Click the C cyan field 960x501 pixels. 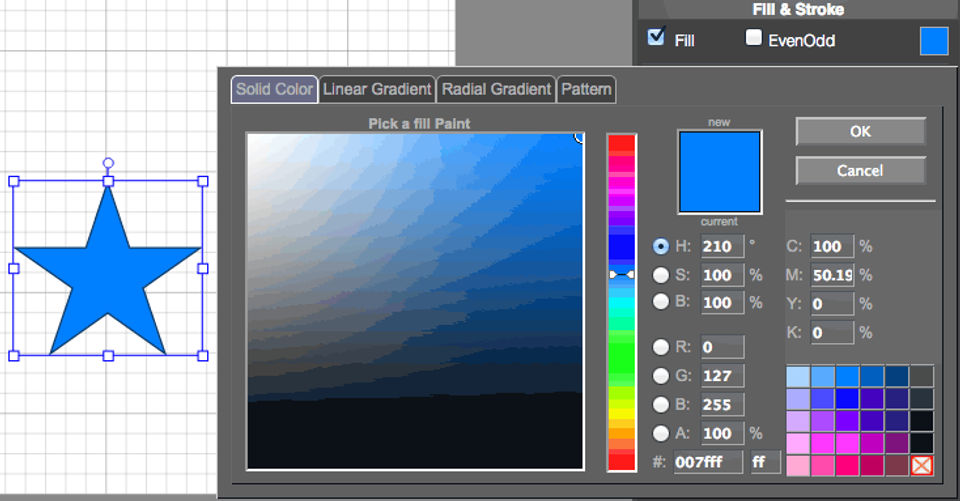point(832,246)
